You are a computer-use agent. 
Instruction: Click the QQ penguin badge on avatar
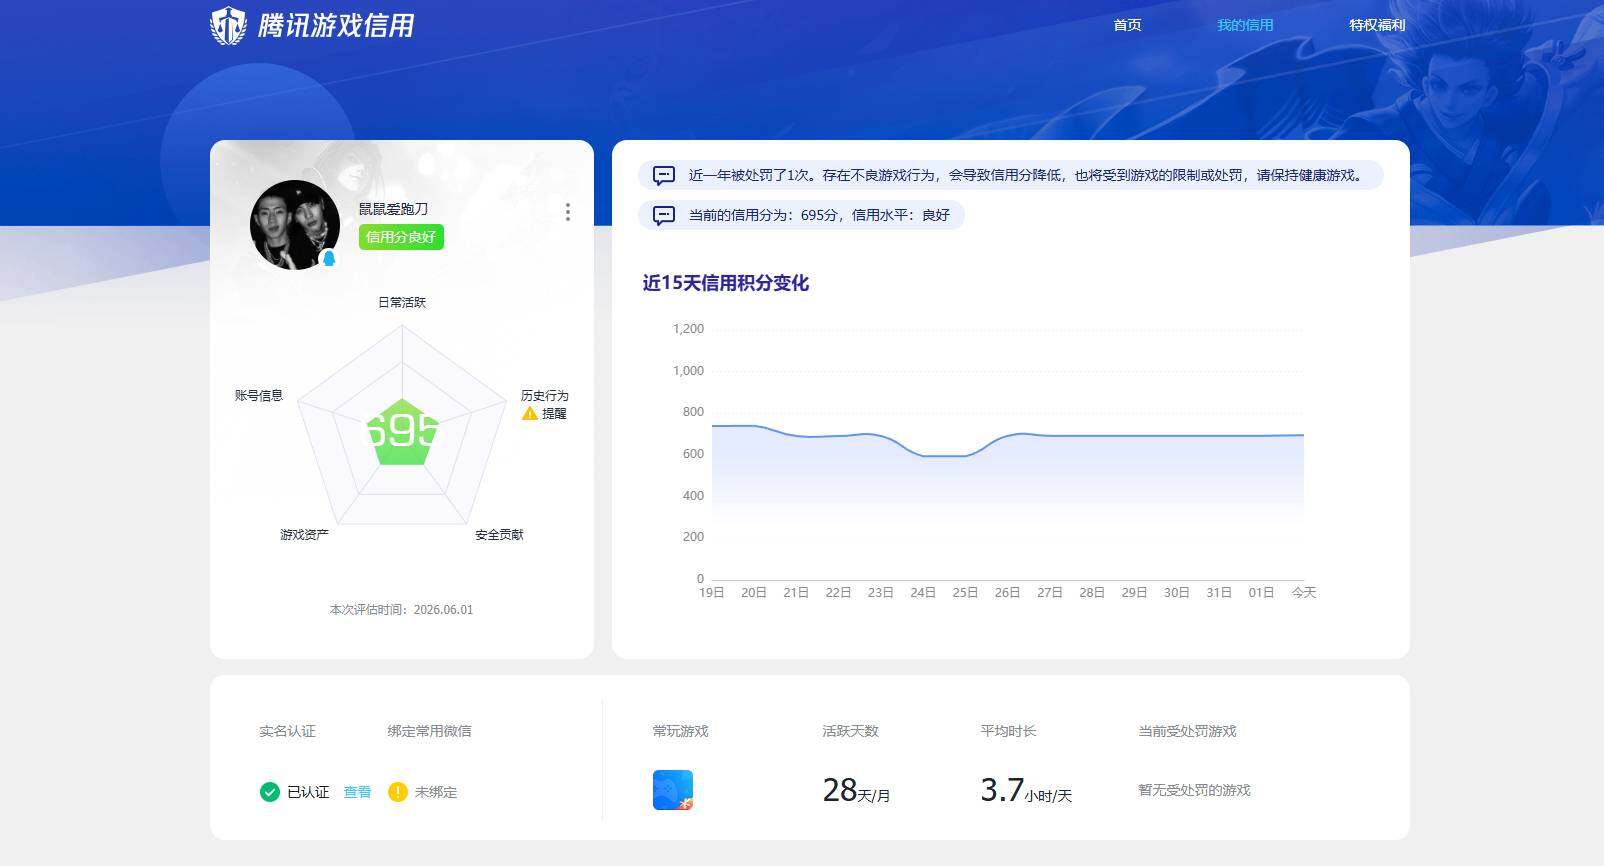(328, 258)
